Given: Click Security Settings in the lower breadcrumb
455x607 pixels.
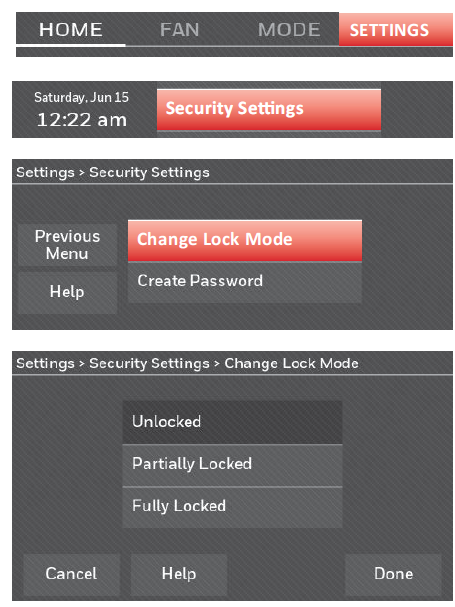Looking at the screenshot, I should tap(149, 364).
